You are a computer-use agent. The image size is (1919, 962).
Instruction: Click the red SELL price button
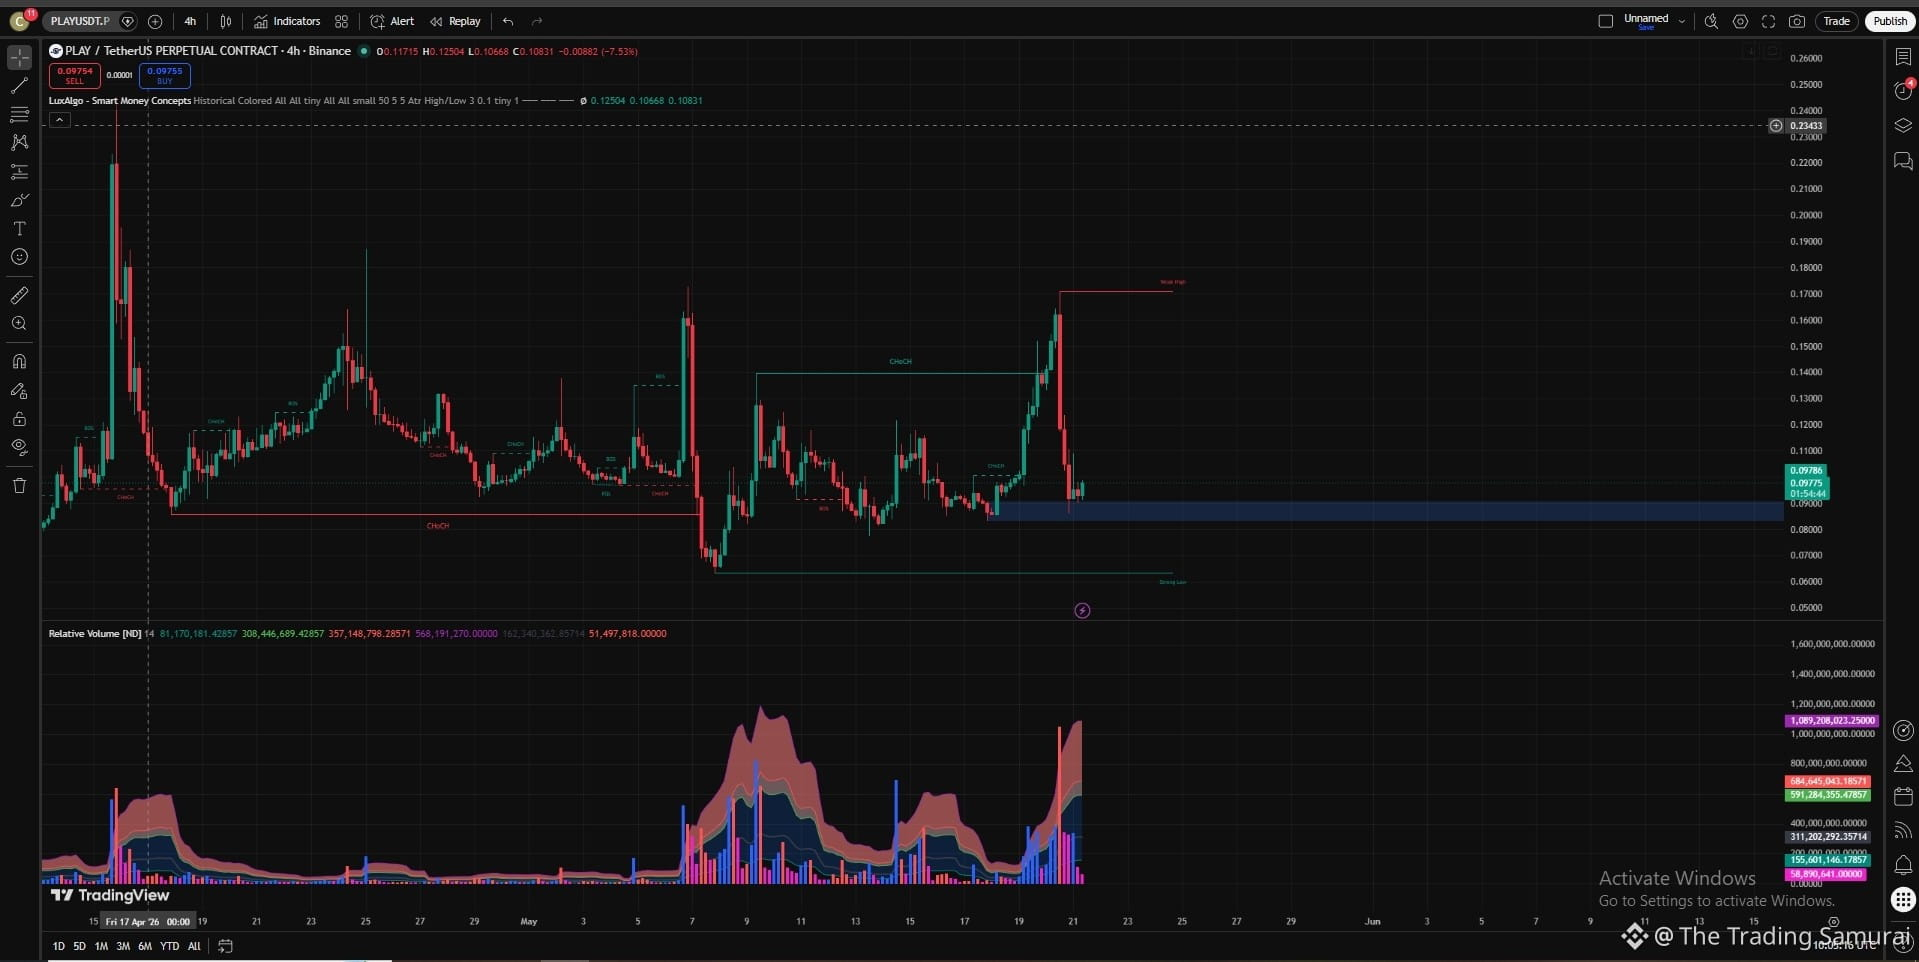coord(75,76)
